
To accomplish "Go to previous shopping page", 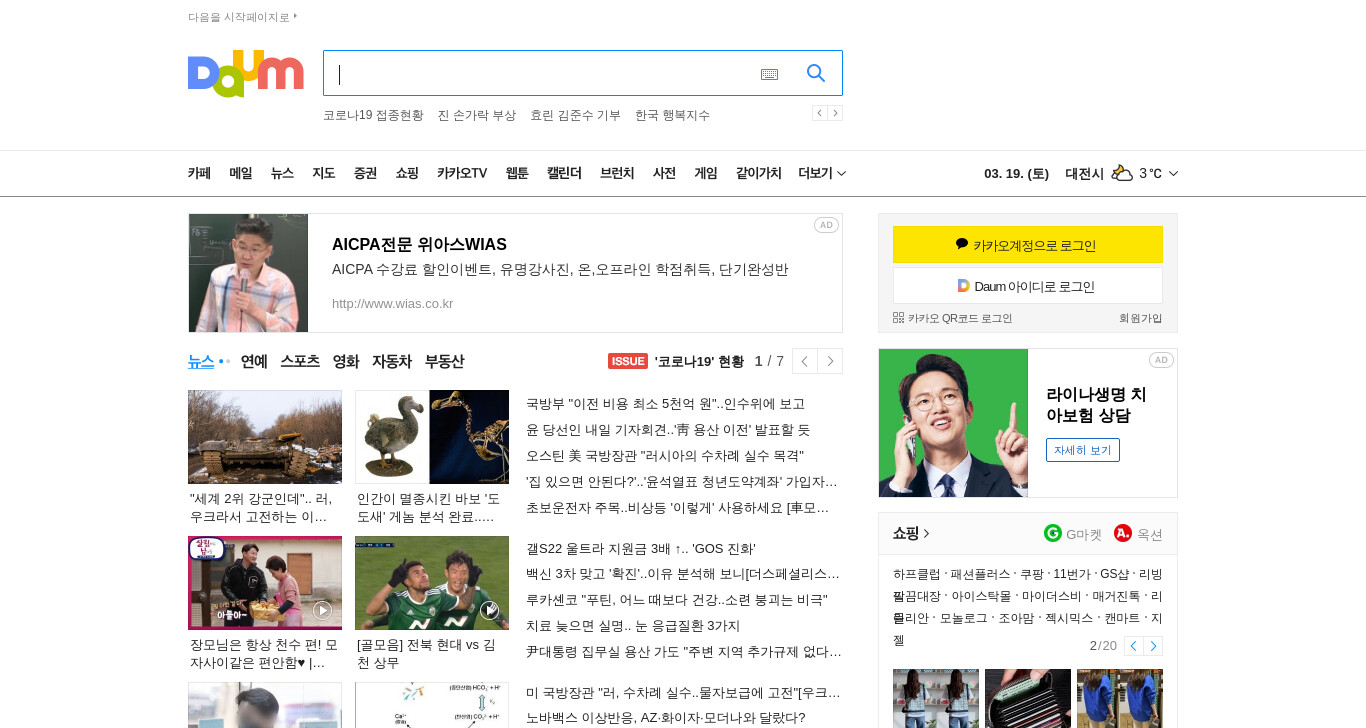I will [x=1133, y=646].
